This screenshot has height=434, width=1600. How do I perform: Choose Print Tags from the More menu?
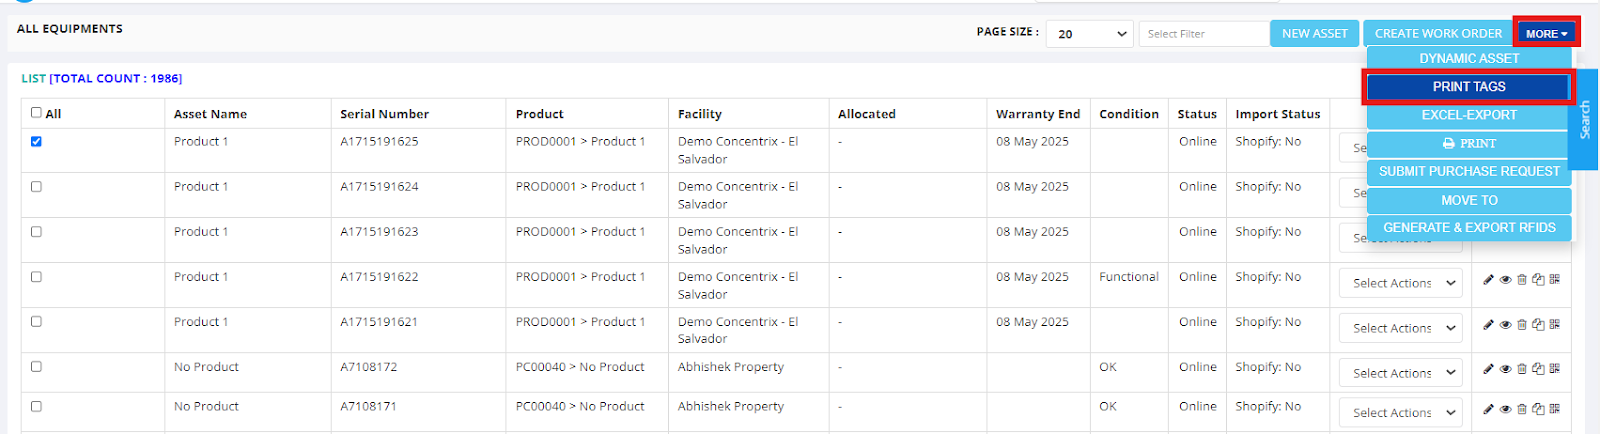coord(1468,87)
